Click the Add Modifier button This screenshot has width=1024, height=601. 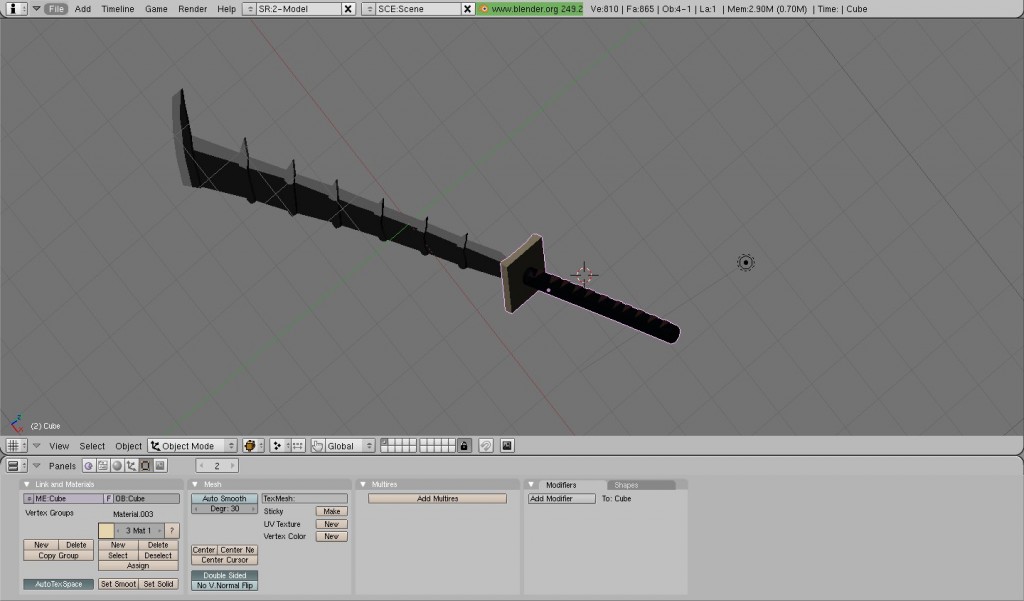click(560, 498)
